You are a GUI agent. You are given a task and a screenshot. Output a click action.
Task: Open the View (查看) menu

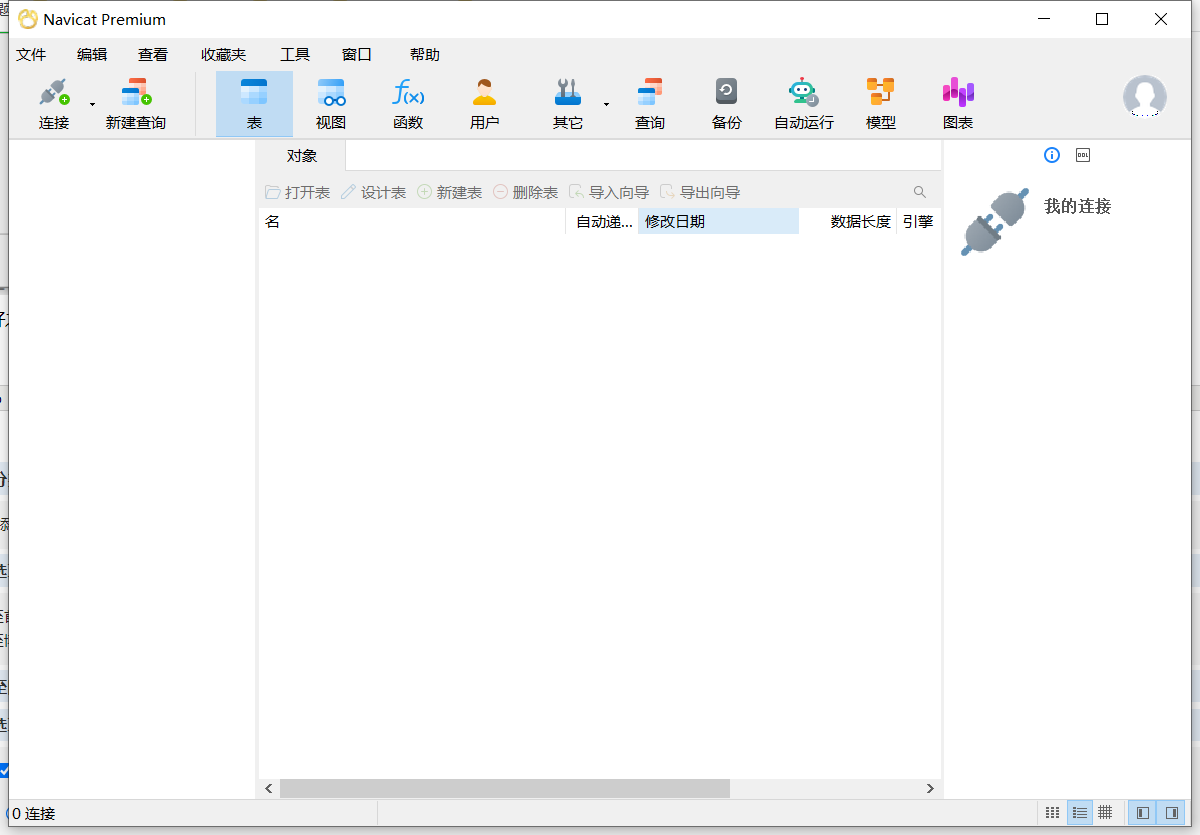153,55
